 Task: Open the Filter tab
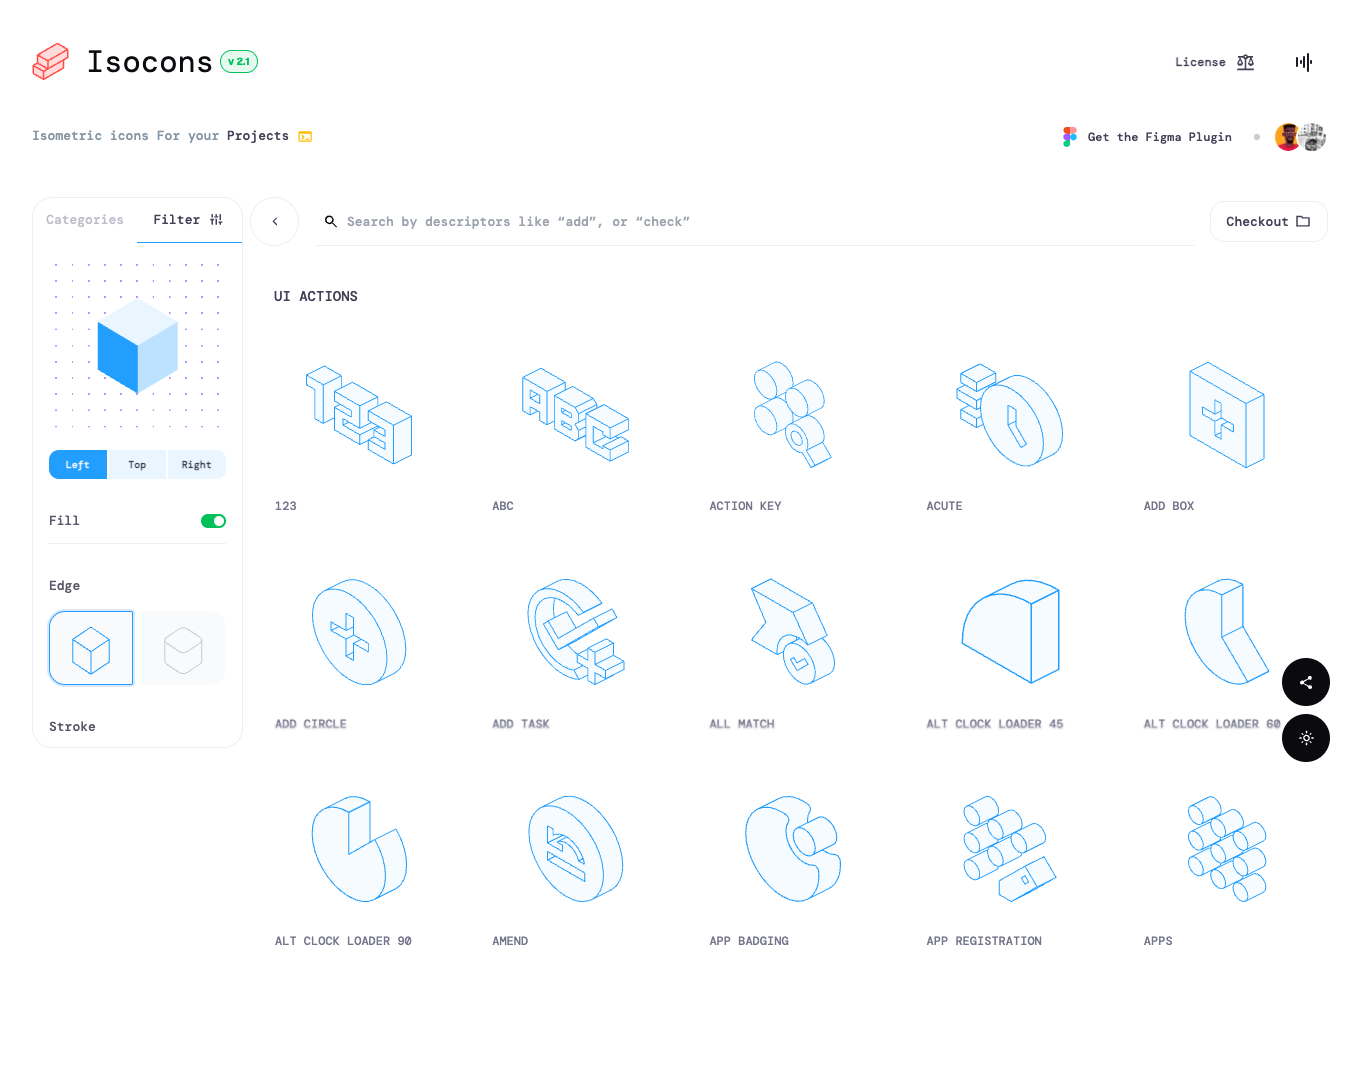click(176, 220)
